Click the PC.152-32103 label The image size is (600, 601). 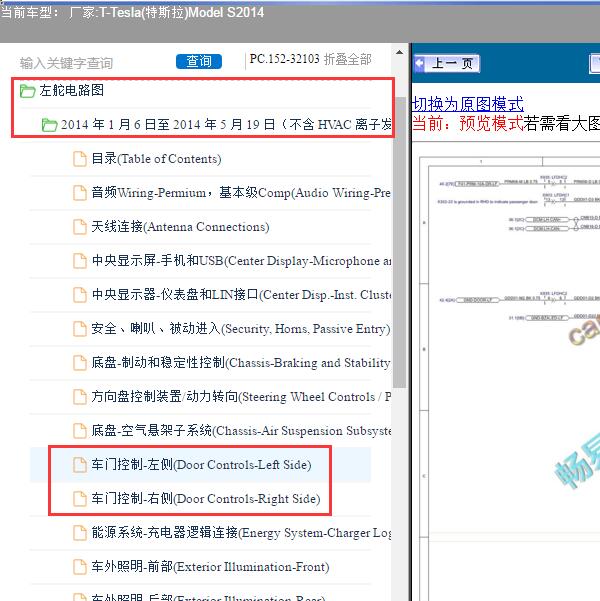[284, 59]
